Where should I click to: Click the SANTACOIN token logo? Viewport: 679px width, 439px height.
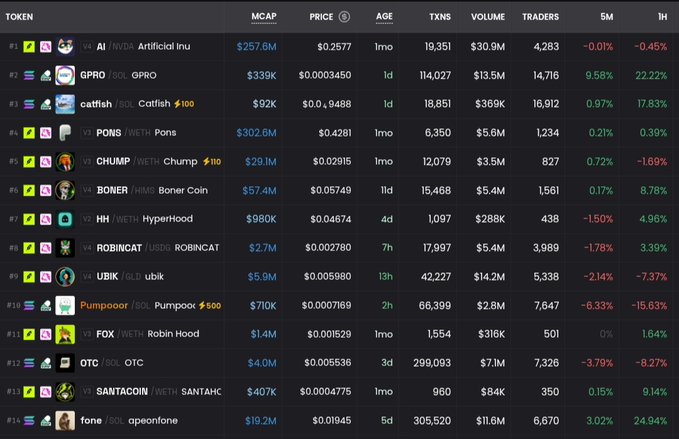coord(65,392)
